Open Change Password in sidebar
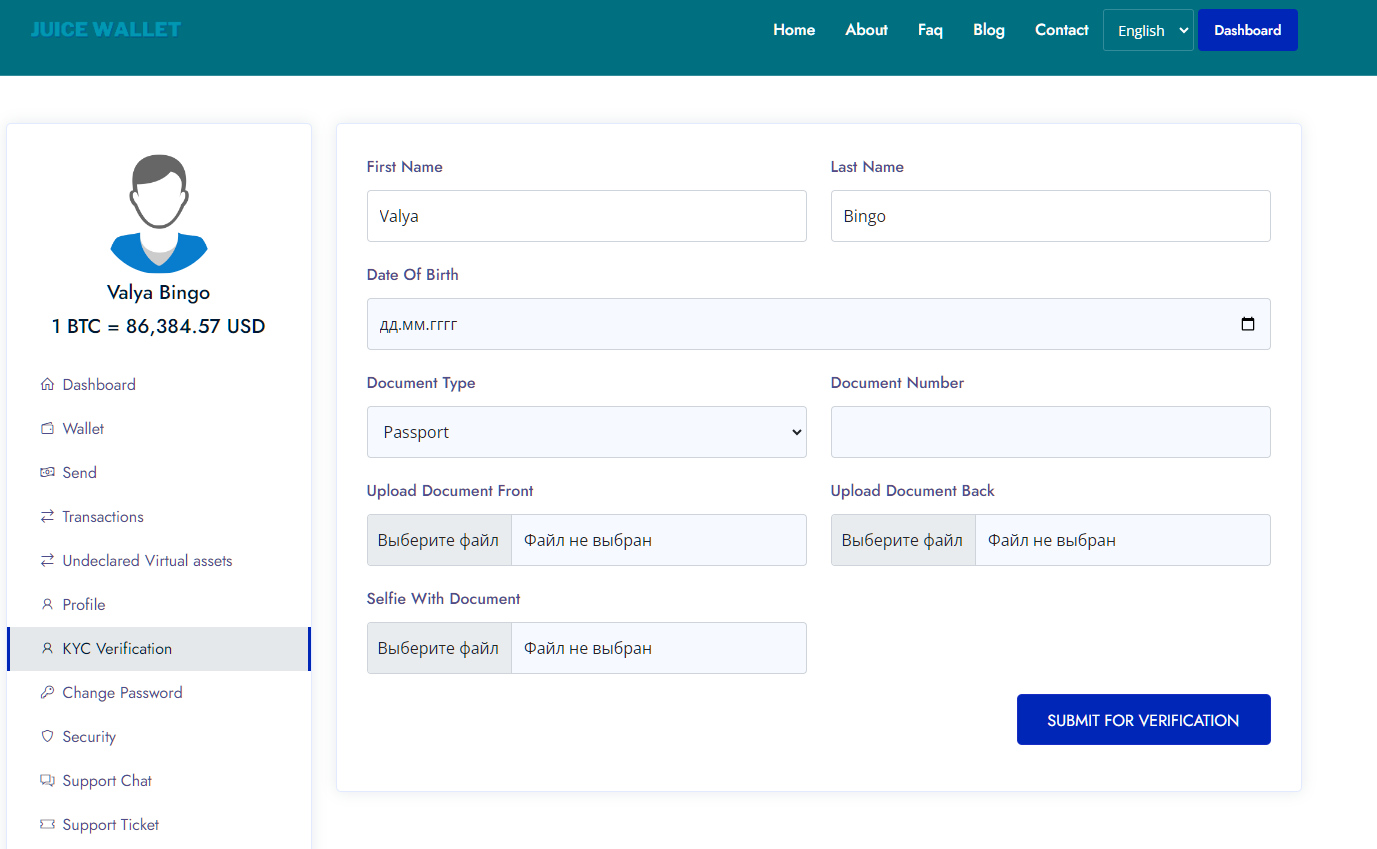 click(x=122, y=693)
